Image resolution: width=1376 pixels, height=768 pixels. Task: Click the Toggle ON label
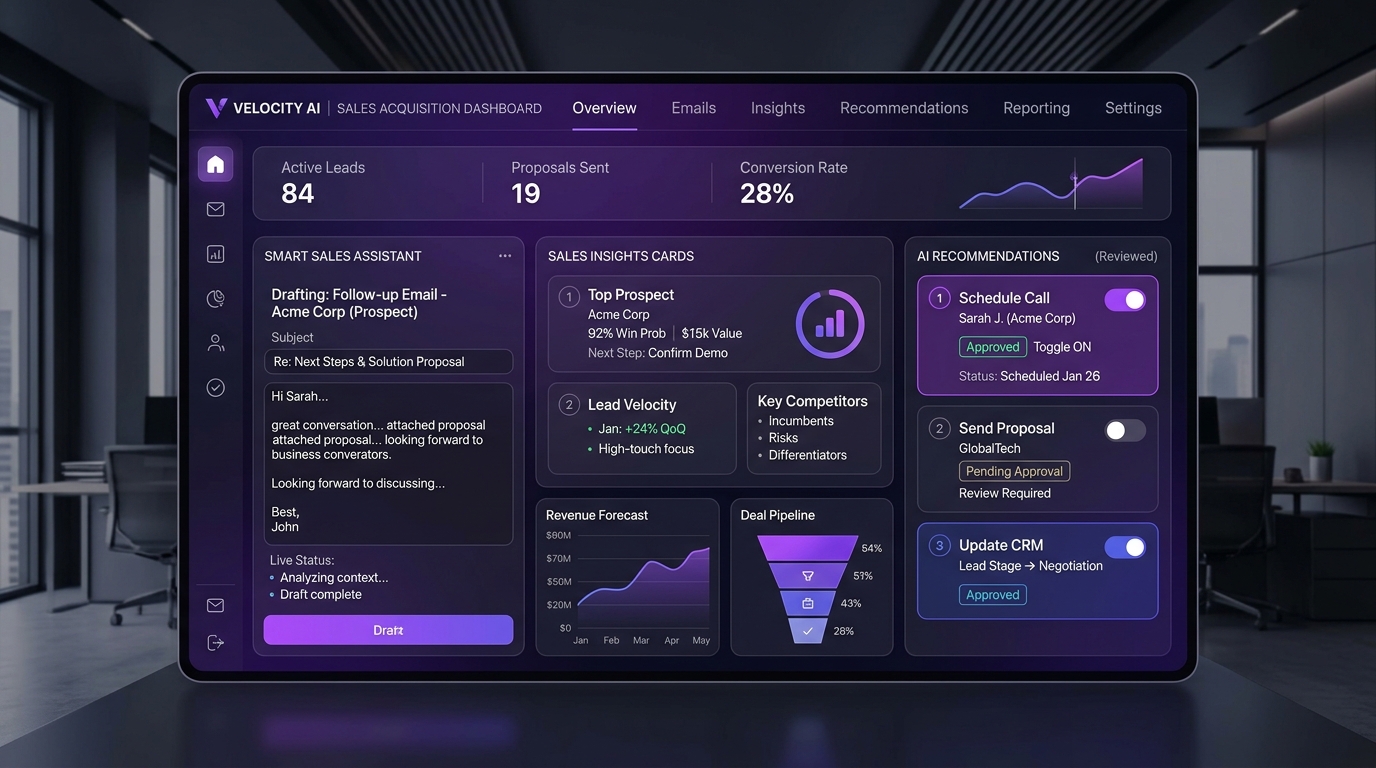coord(1062,347)
